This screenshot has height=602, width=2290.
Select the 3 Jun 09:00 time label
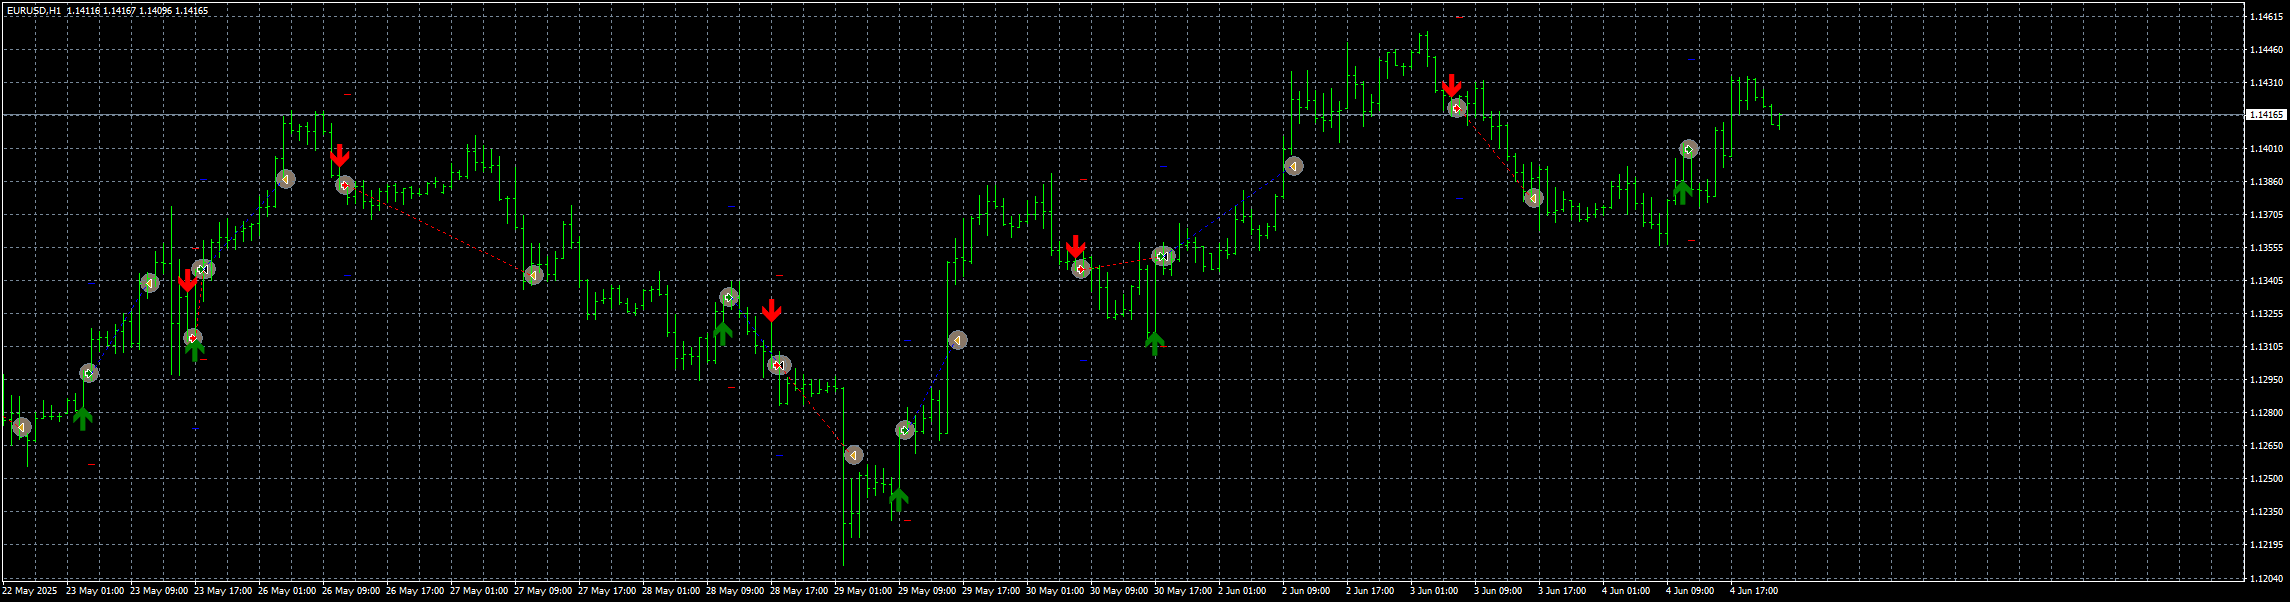(1498, 591)
